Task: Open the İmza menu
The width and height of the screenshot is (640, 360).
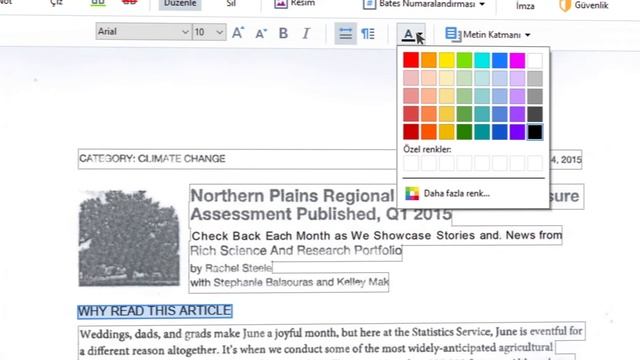Action: click(x=525, y=6)
